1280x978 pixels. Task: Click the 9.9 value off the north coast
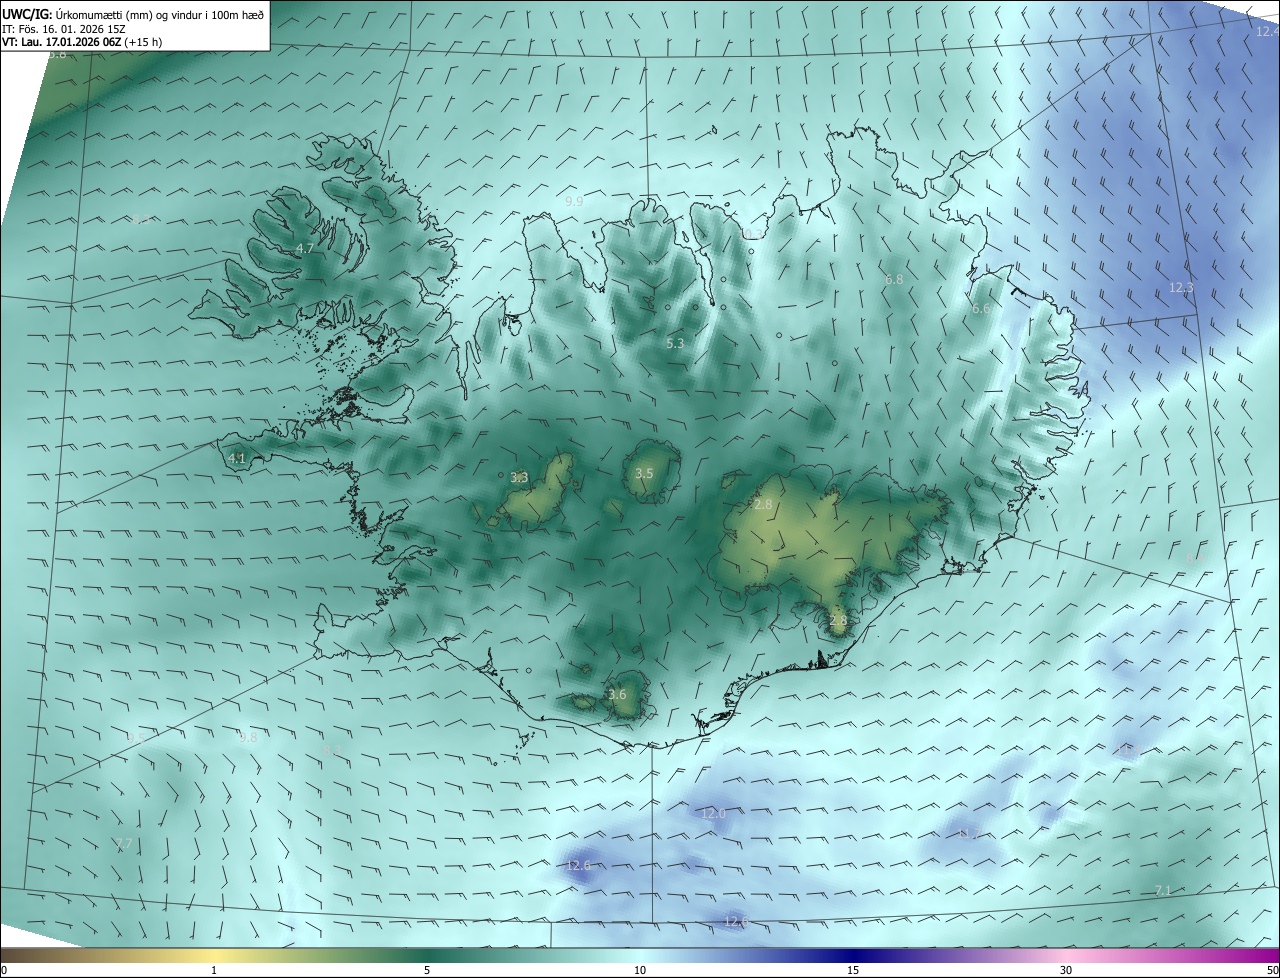(574, 201)
